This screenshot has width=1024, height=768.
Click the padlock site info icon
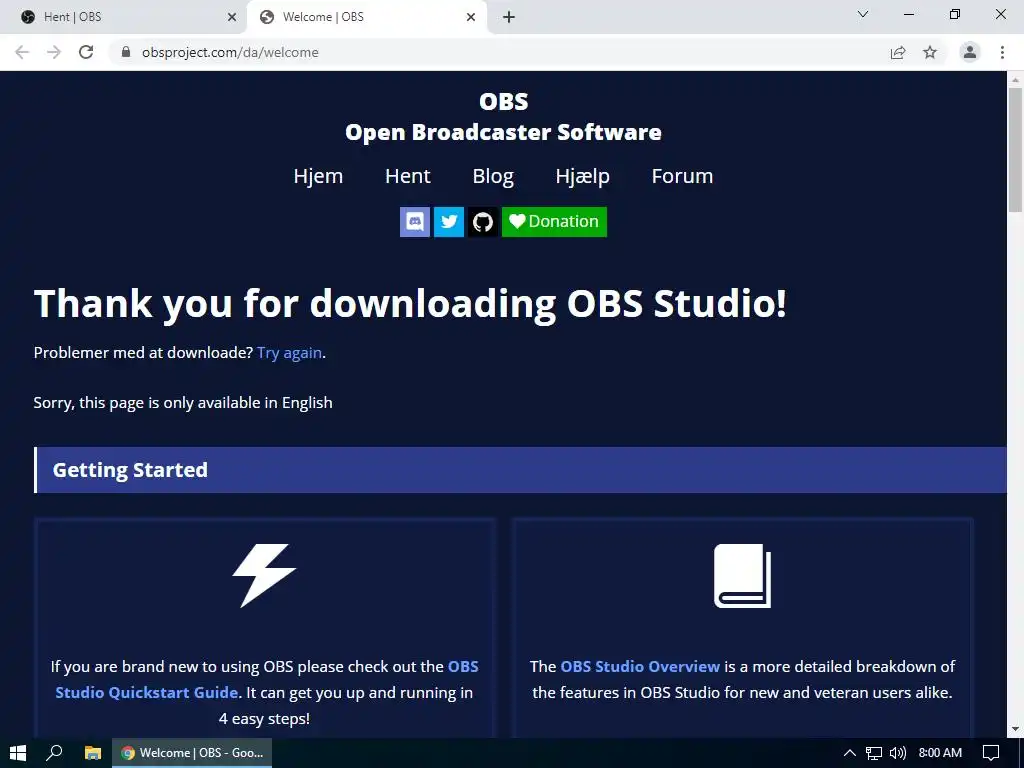(127, 52)
